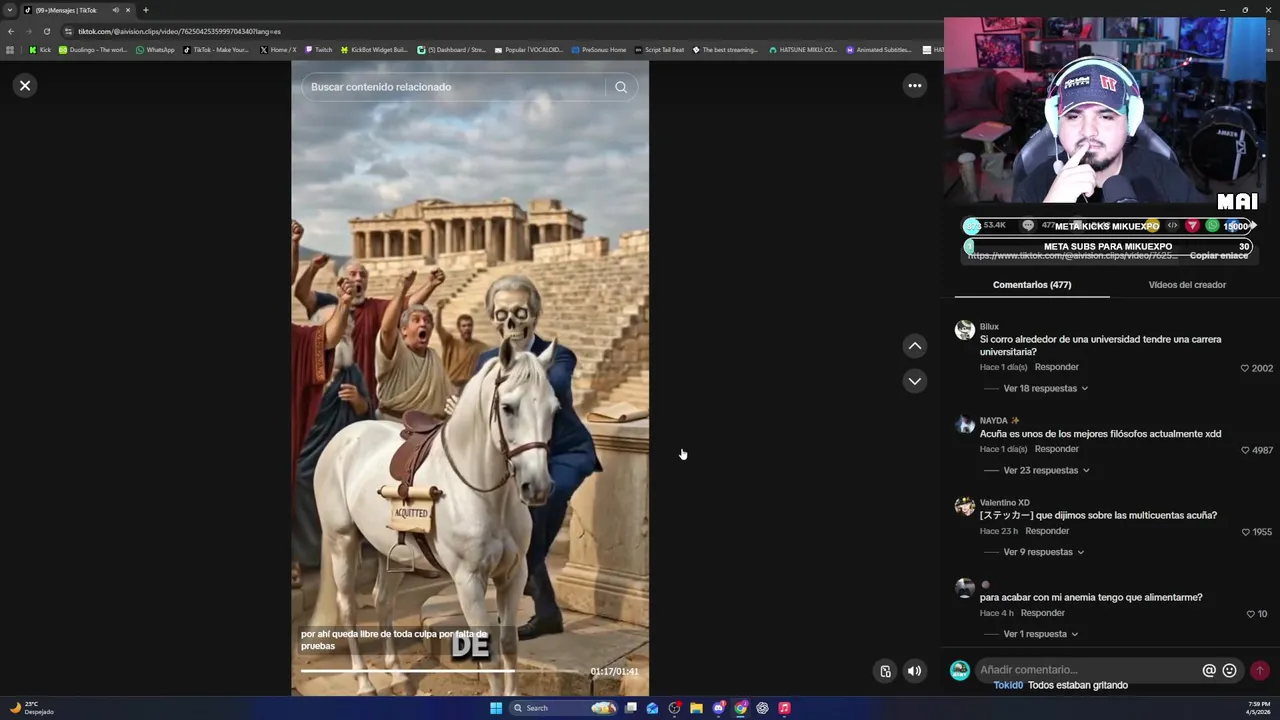The width and height of the screenshot is (1280, 720).
Task: Reply to NAYDA's comment via Responder
Action: pos(1056,449)
